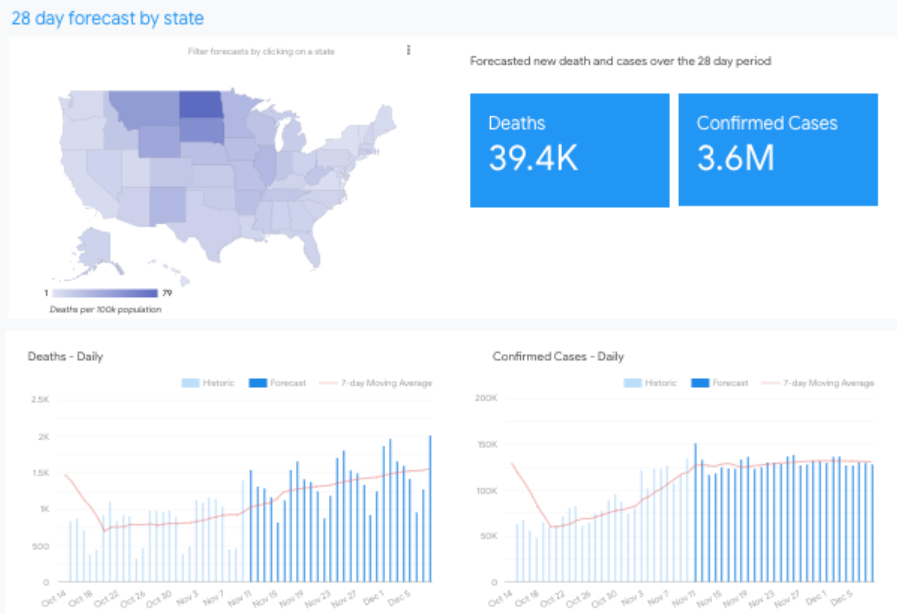Open the map chart three-dot options menu
897x614 pixels.
(408, 50)
